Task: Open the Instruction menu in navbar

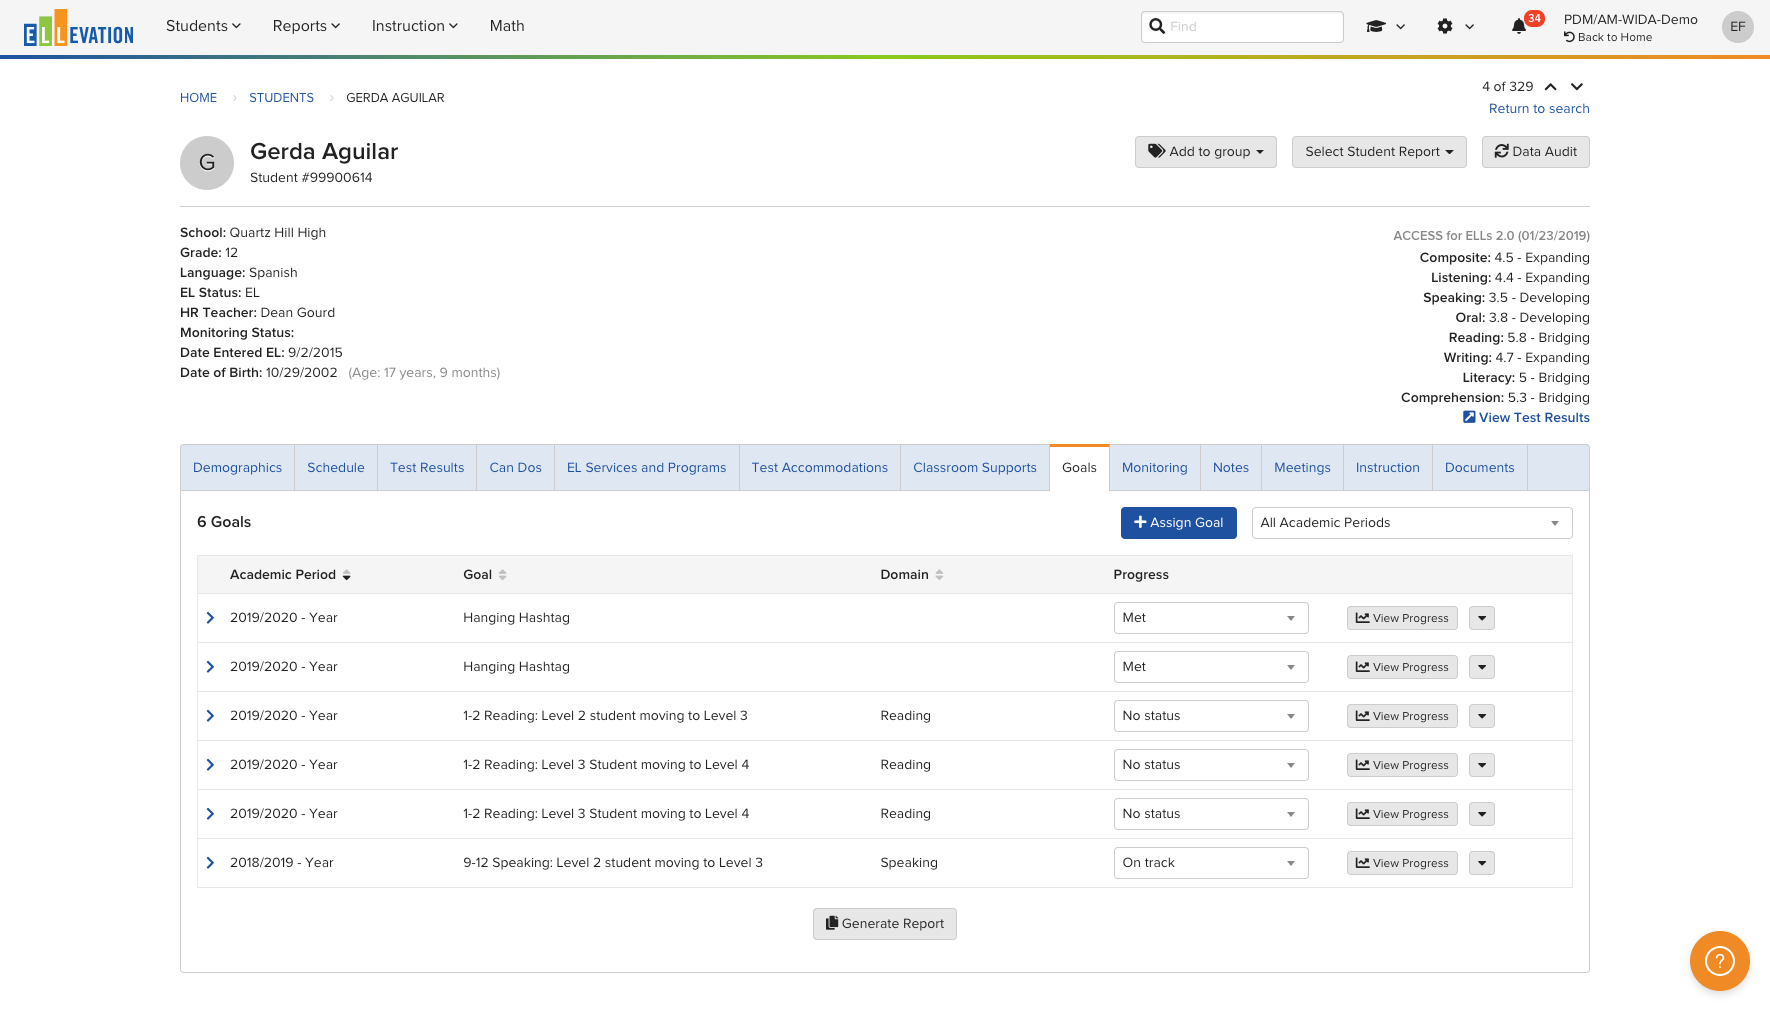Action: (414, 26)
